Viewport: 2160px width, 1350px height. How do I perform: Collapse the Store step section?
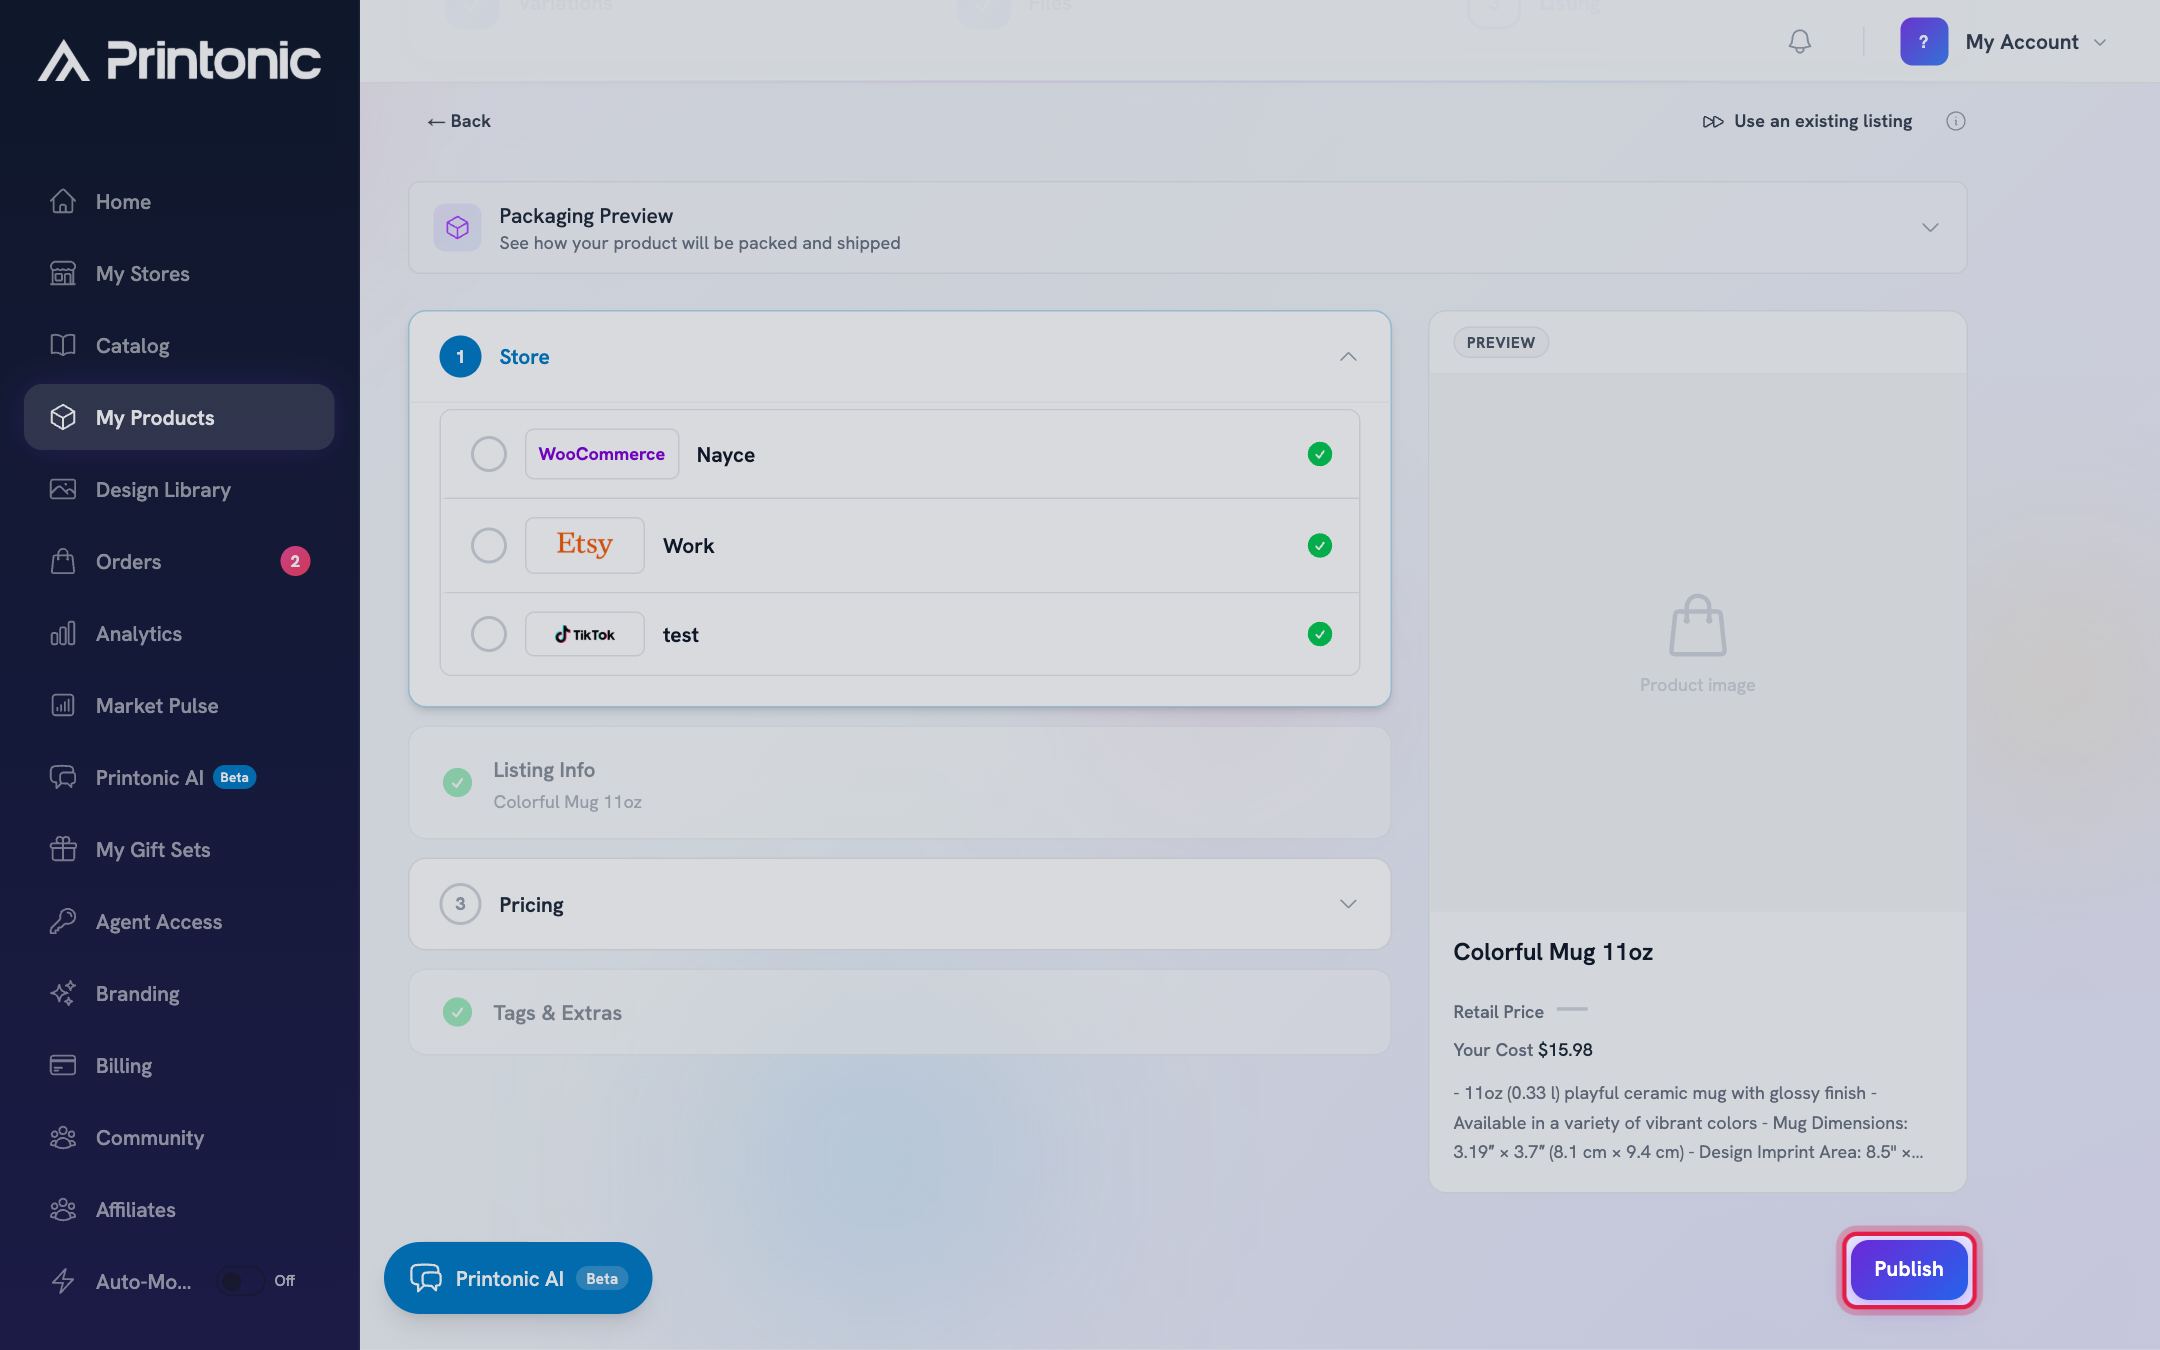point(1348,357)
